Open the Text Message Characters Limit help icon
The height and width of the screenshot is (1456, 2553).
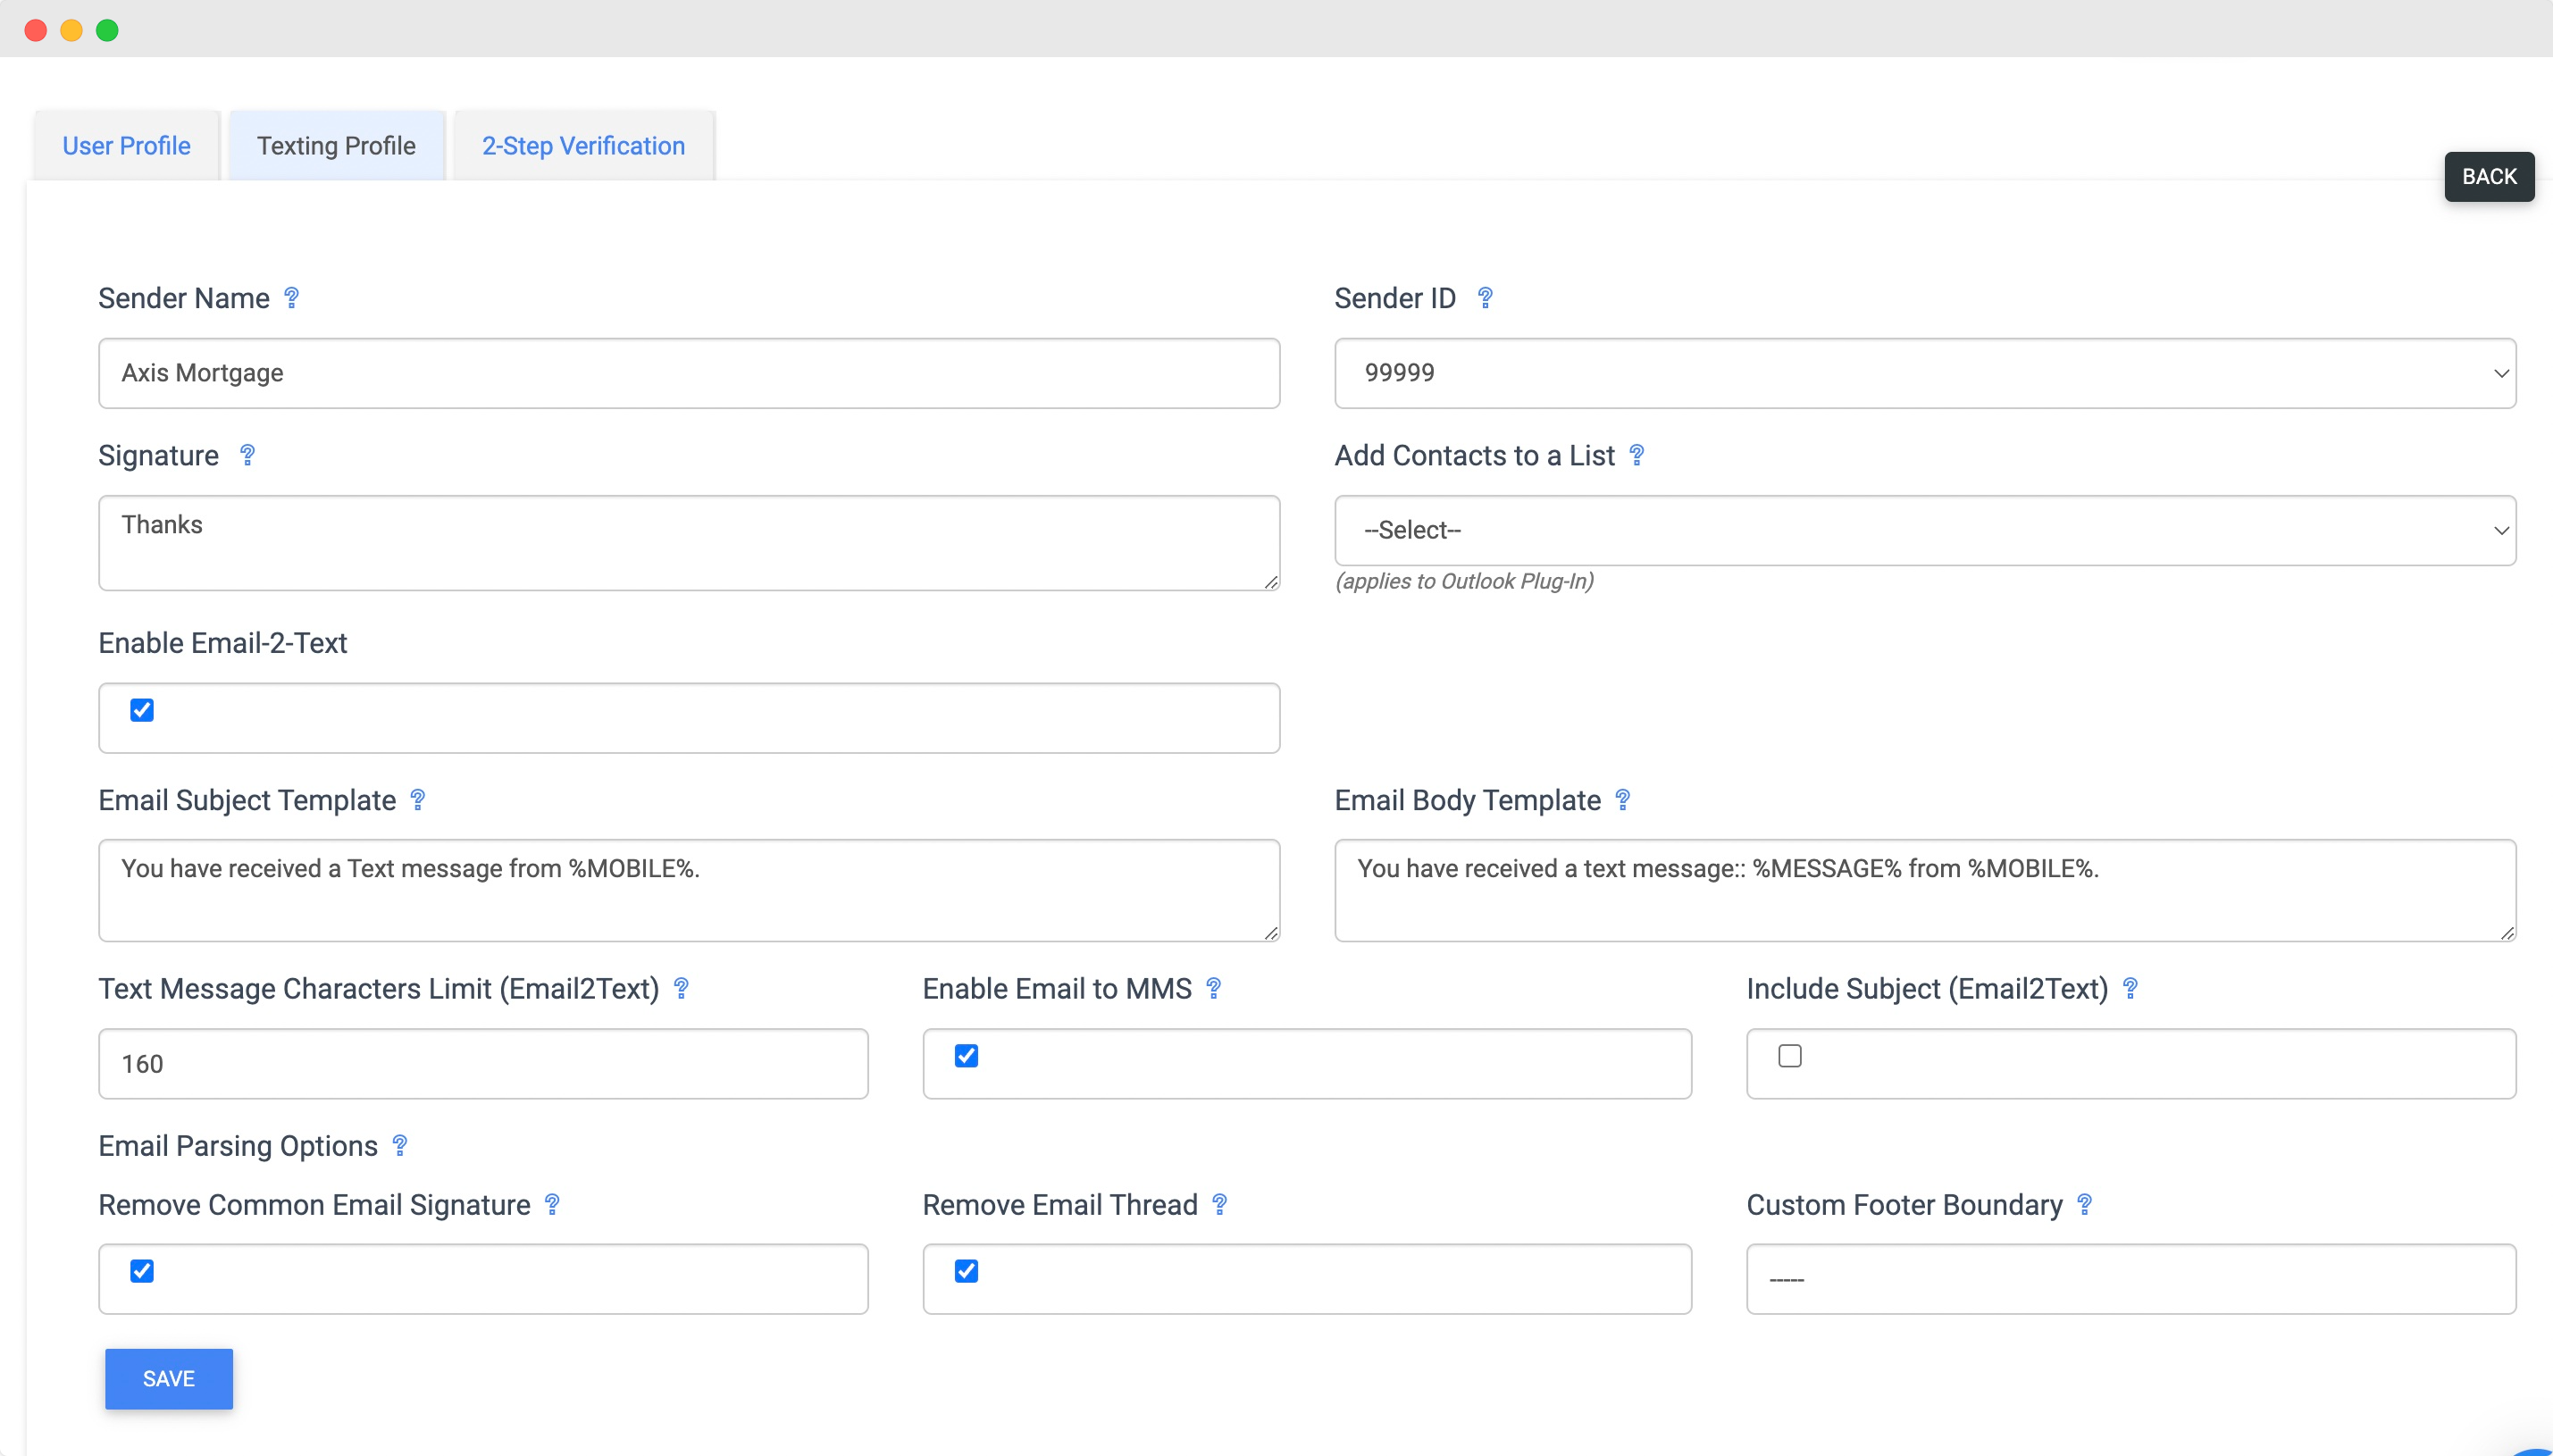pos(681,988)
